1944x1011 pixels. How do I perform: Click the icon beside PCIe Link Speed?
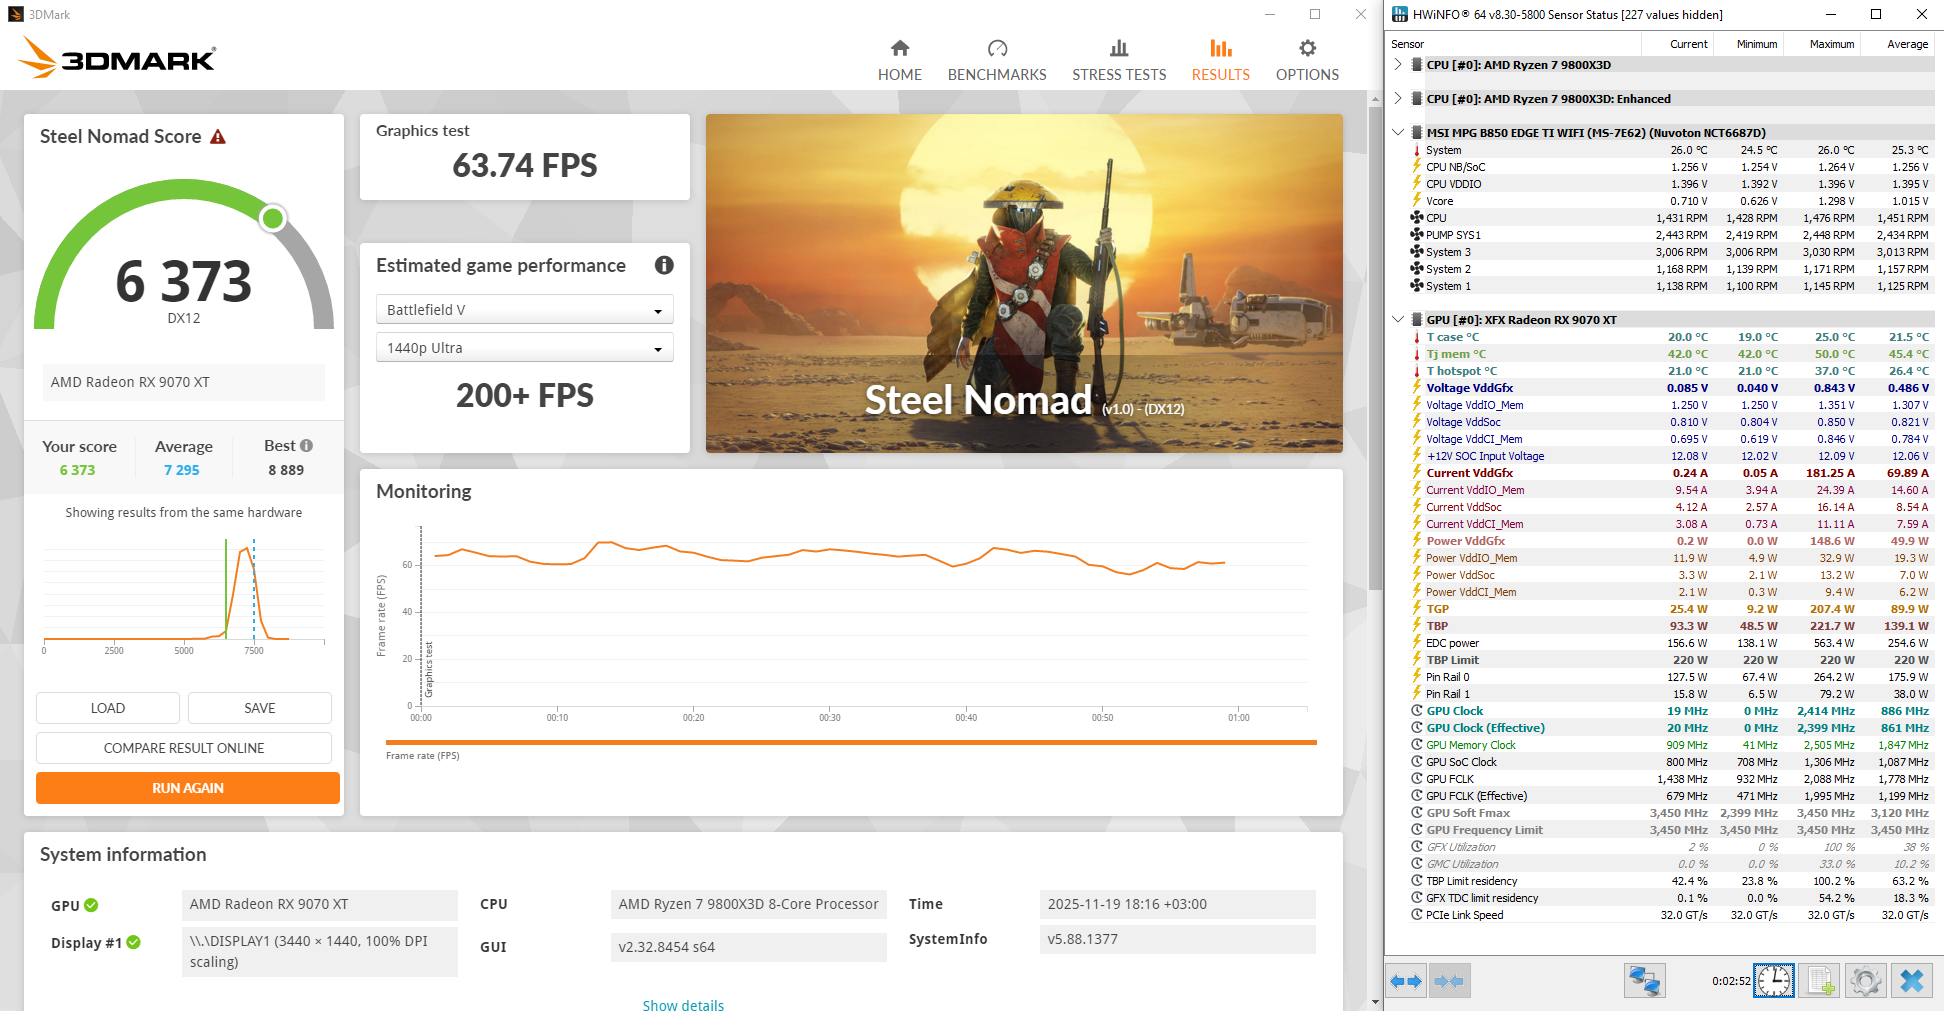click(1416, 915)
